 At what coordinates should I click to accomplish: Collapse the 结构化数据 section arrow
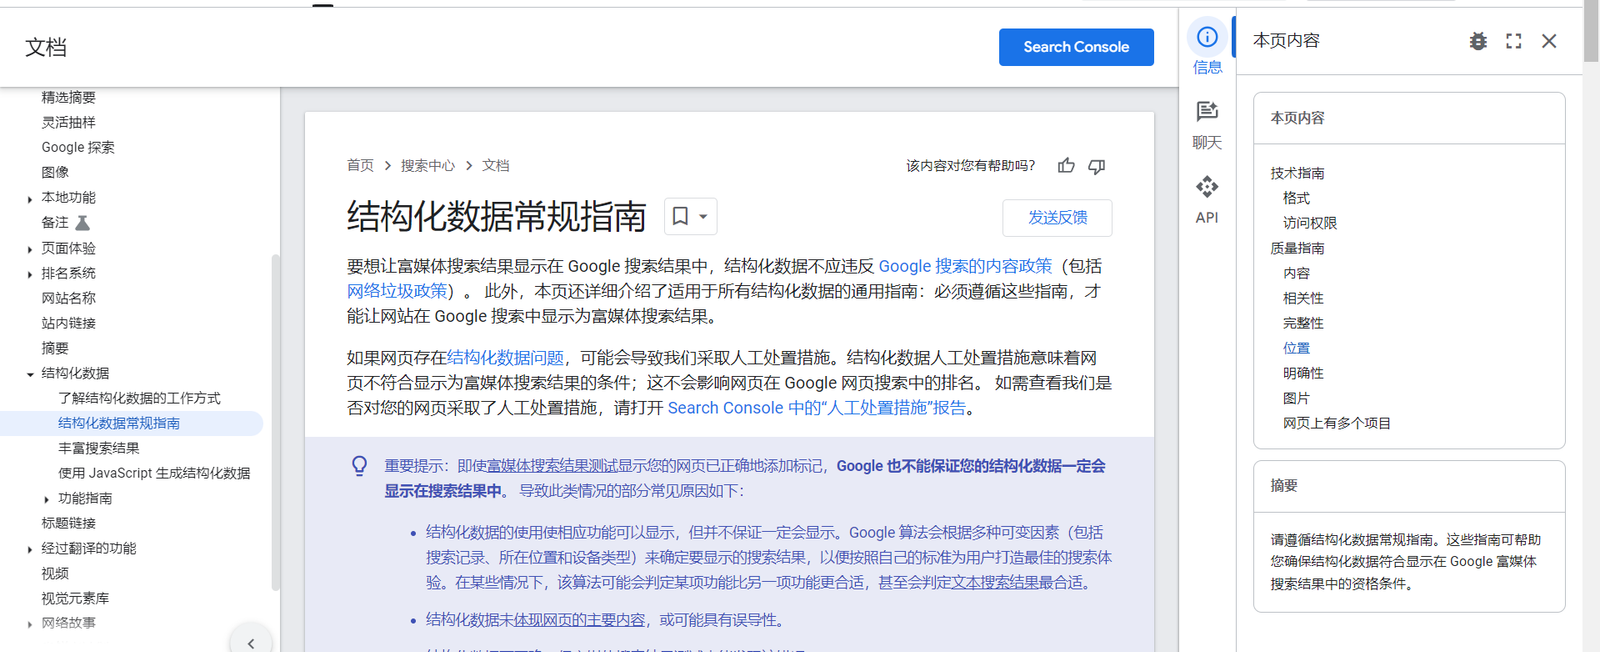click(30, 374)
